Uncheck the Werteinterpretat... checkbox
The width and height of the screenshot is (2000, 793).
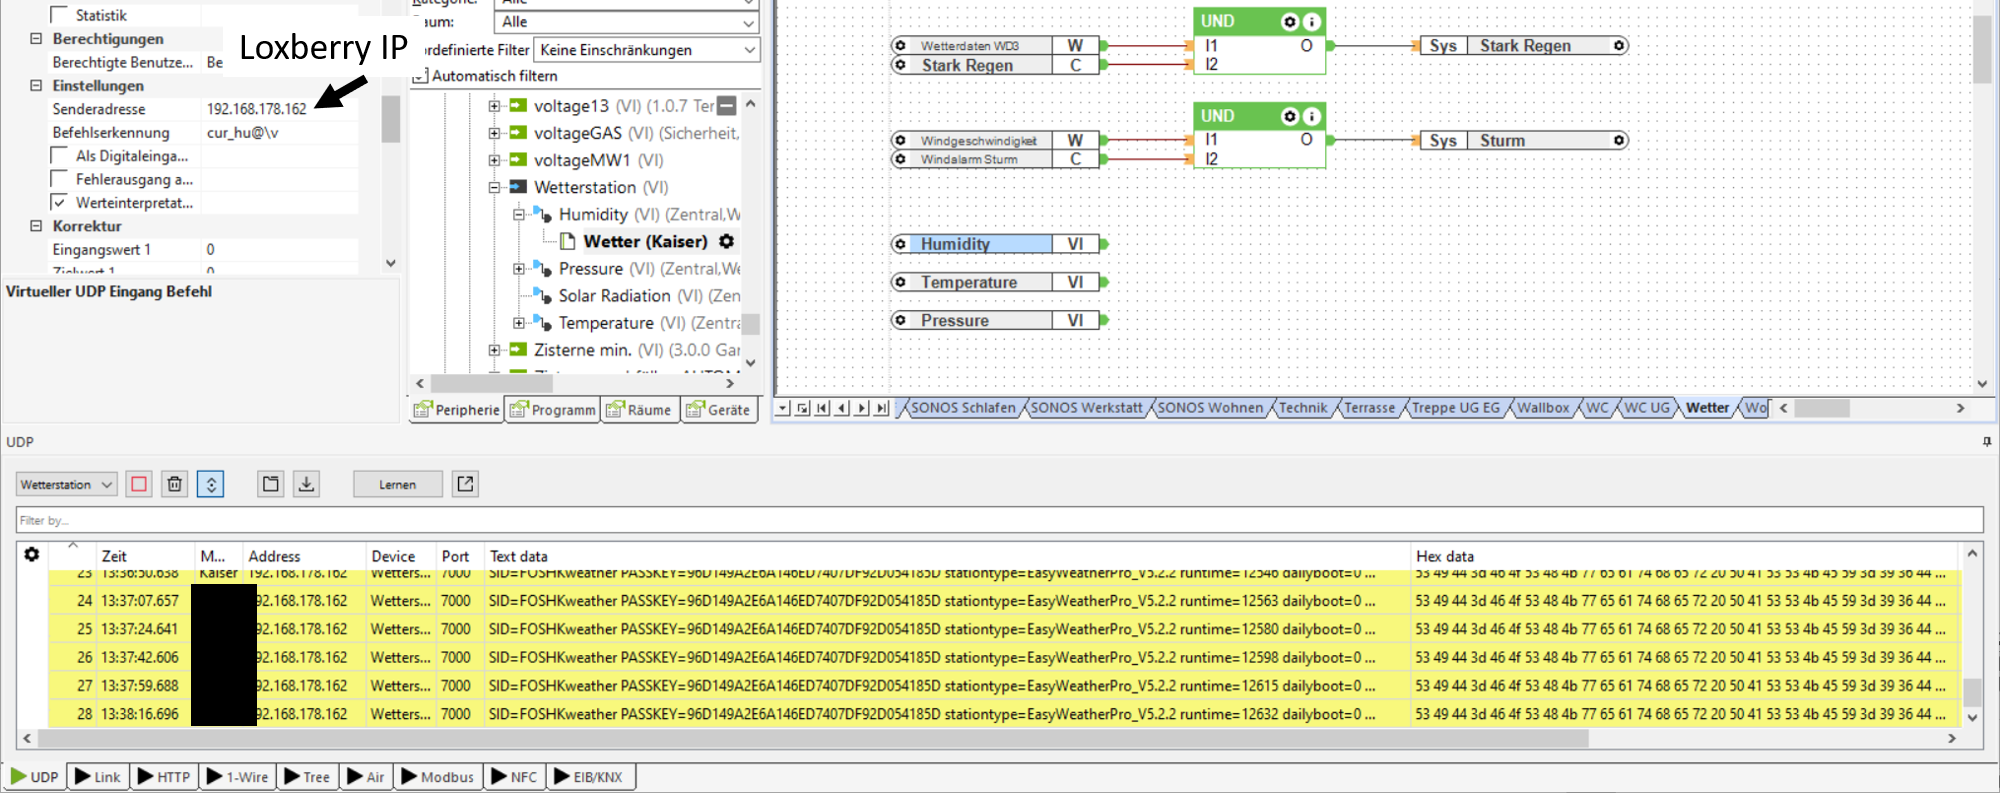click(59, 202)
